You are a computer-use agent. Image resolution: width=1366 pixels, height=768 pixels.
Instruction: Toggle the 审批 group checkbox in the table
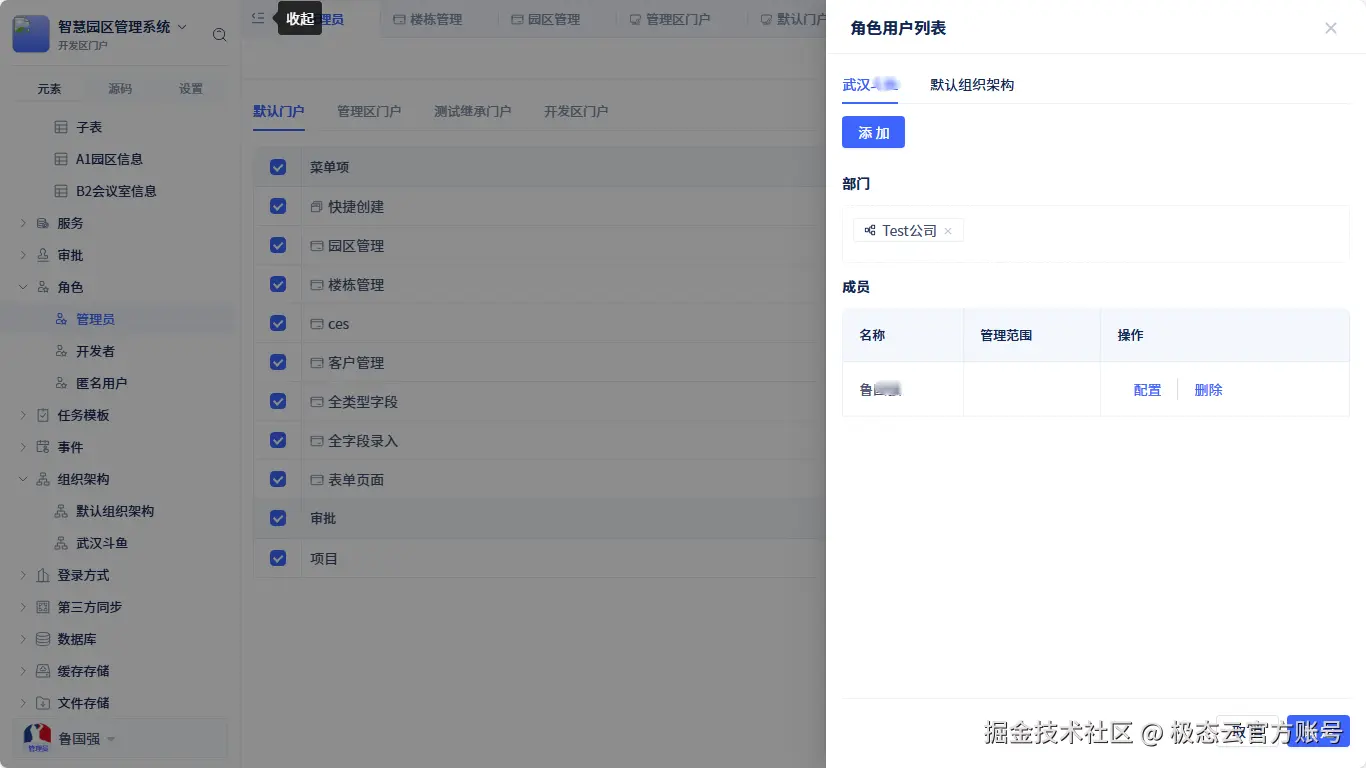(x=278, y=518)
